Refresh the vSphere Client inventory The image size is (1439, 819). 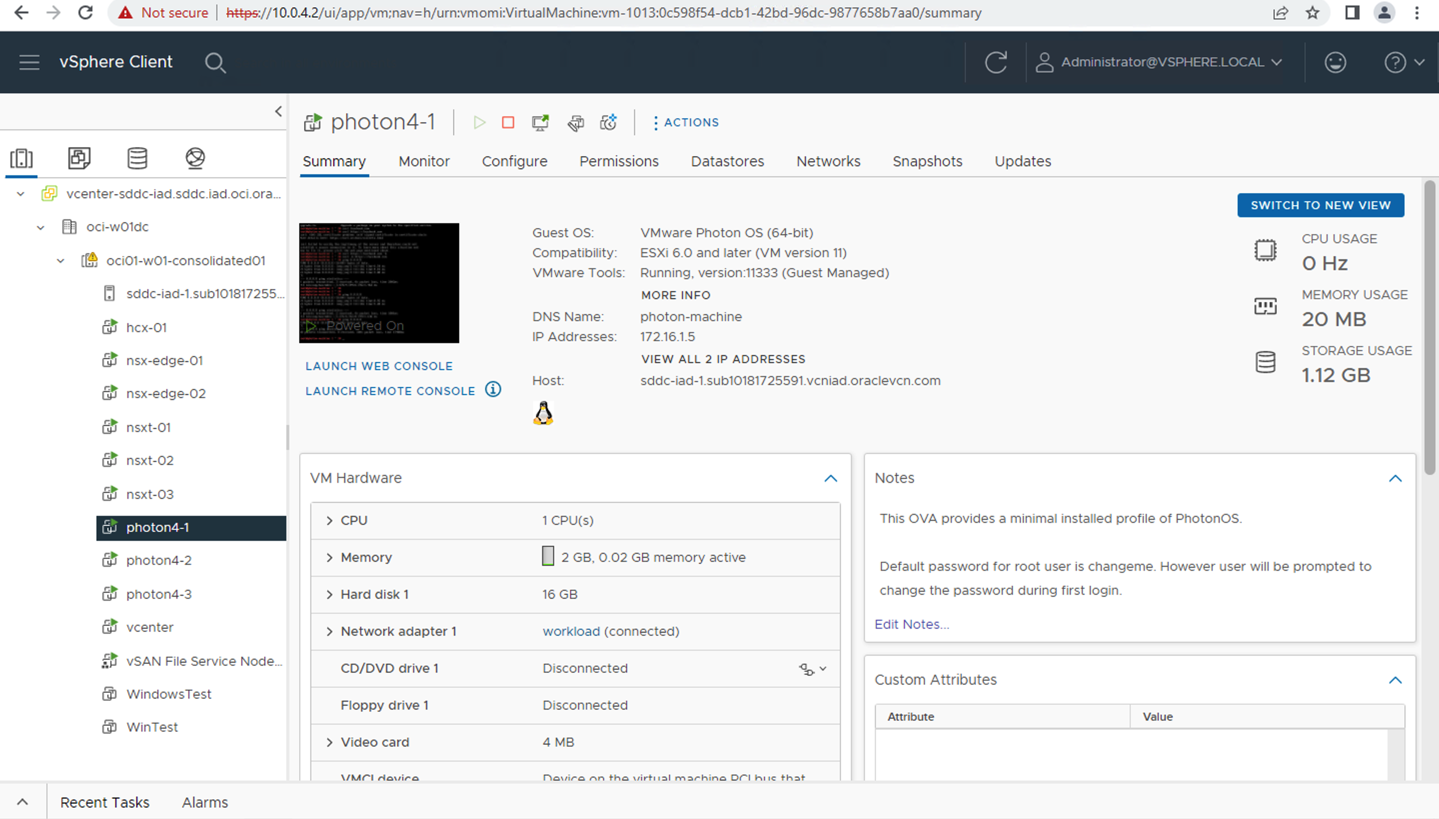pos(996,61)
